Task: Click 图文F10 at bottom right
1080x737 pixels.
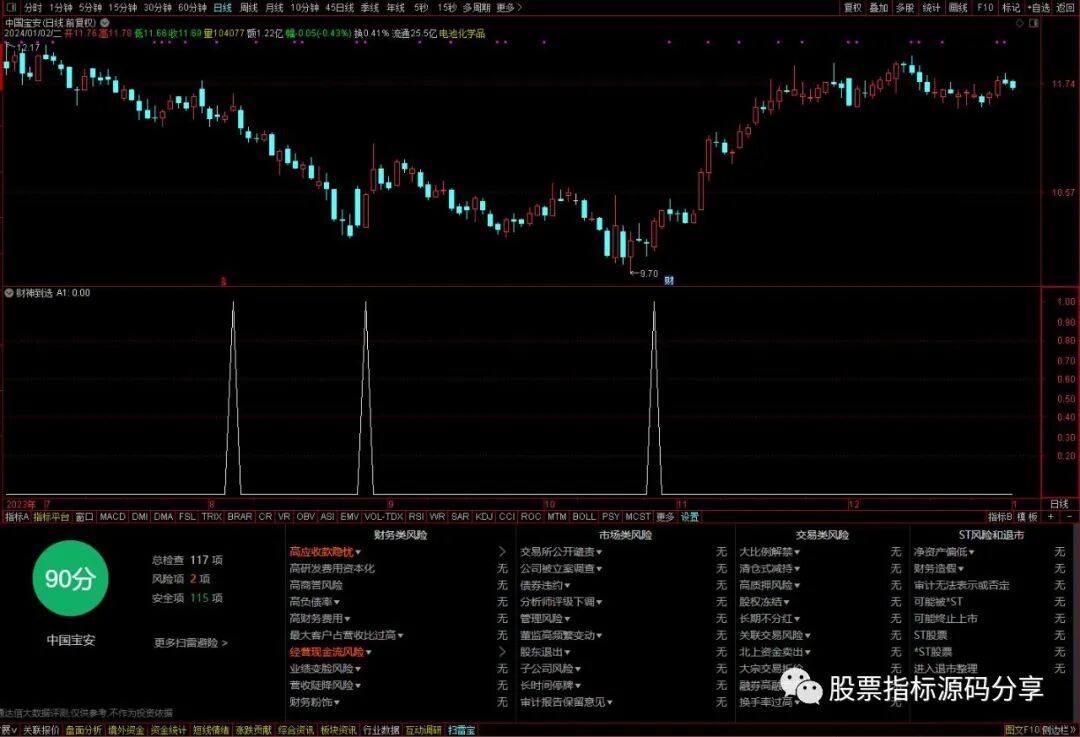Action: point(1021,730)
